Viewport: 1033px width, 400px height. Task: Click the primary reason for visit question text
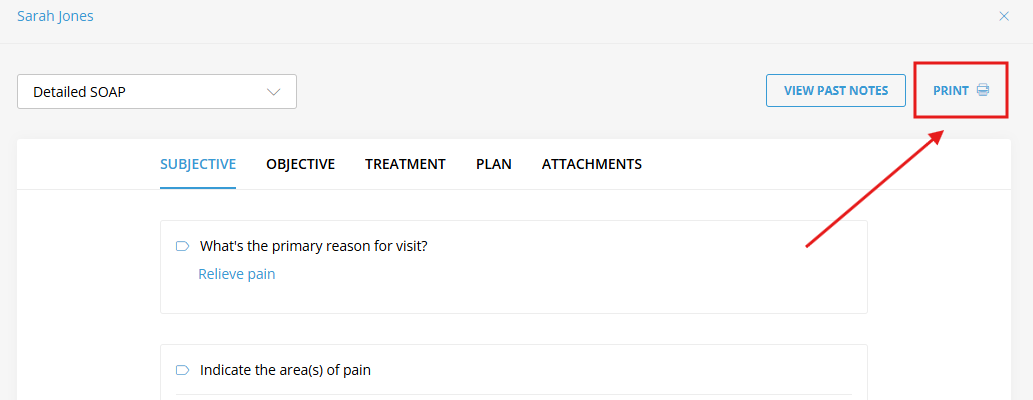tap(314, 246)
